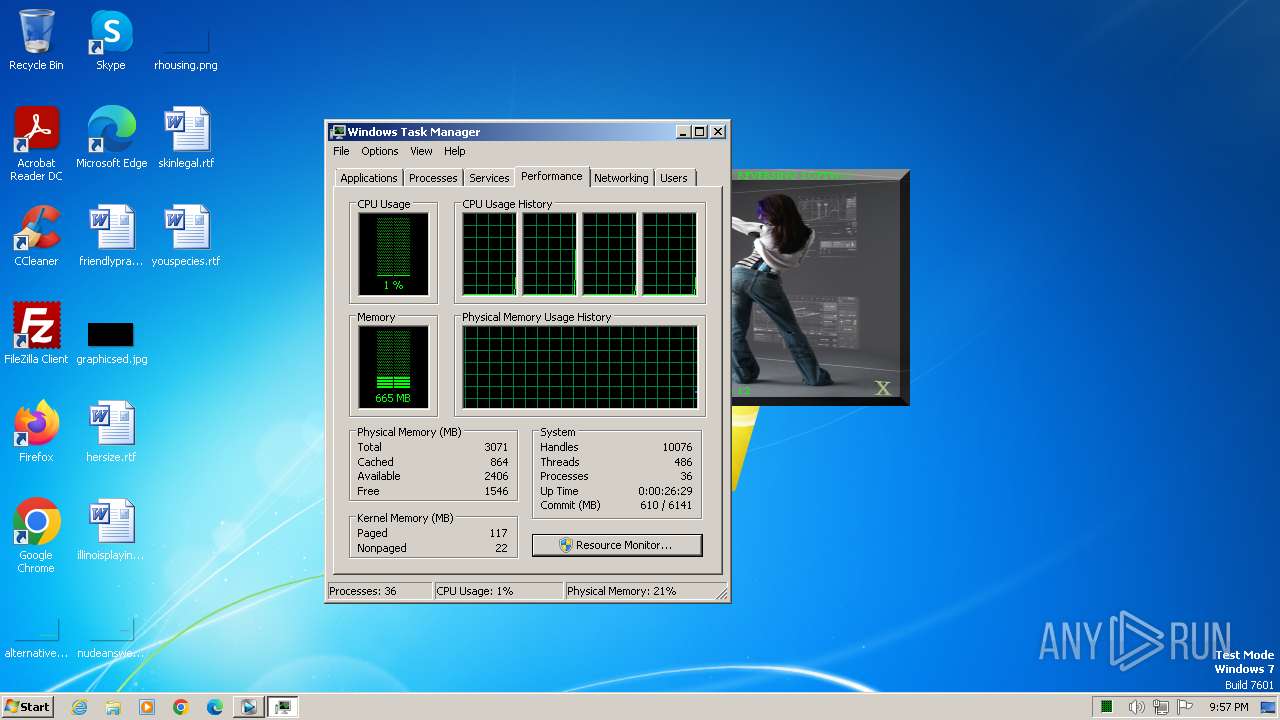The width and height of the screenshot is (1280, 720).
Task: Close the Windows Task Manager window
Action: [718, 132]
